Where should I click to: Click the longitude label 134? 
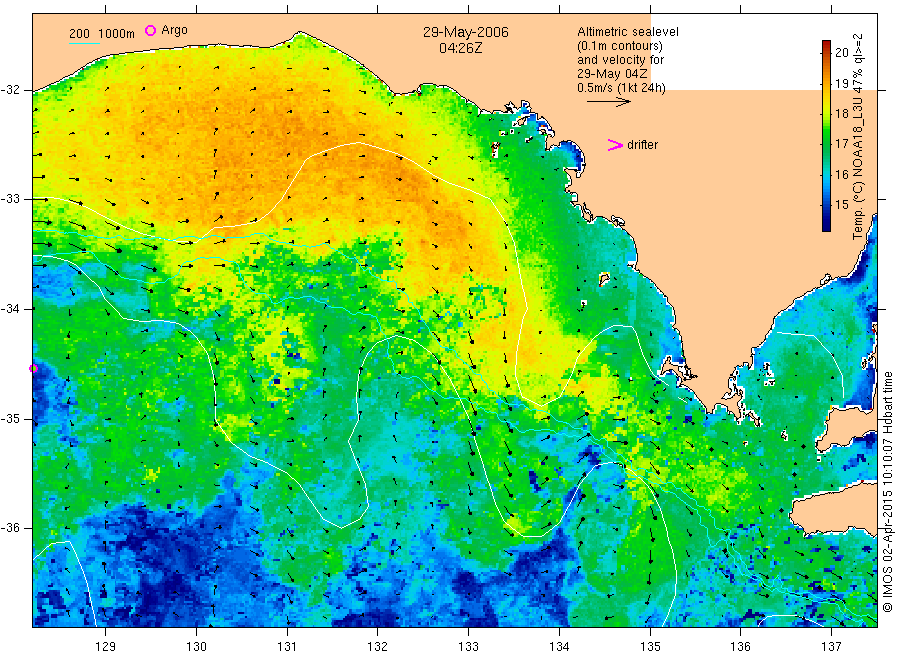click(559, 647)
